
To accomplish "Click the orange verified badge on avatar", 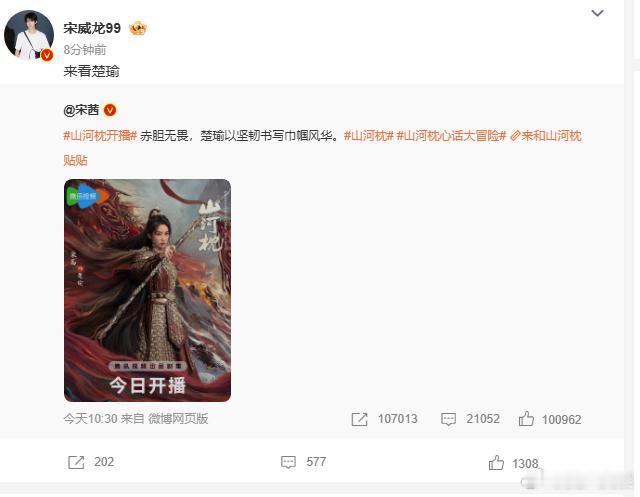I will (47, 55).
